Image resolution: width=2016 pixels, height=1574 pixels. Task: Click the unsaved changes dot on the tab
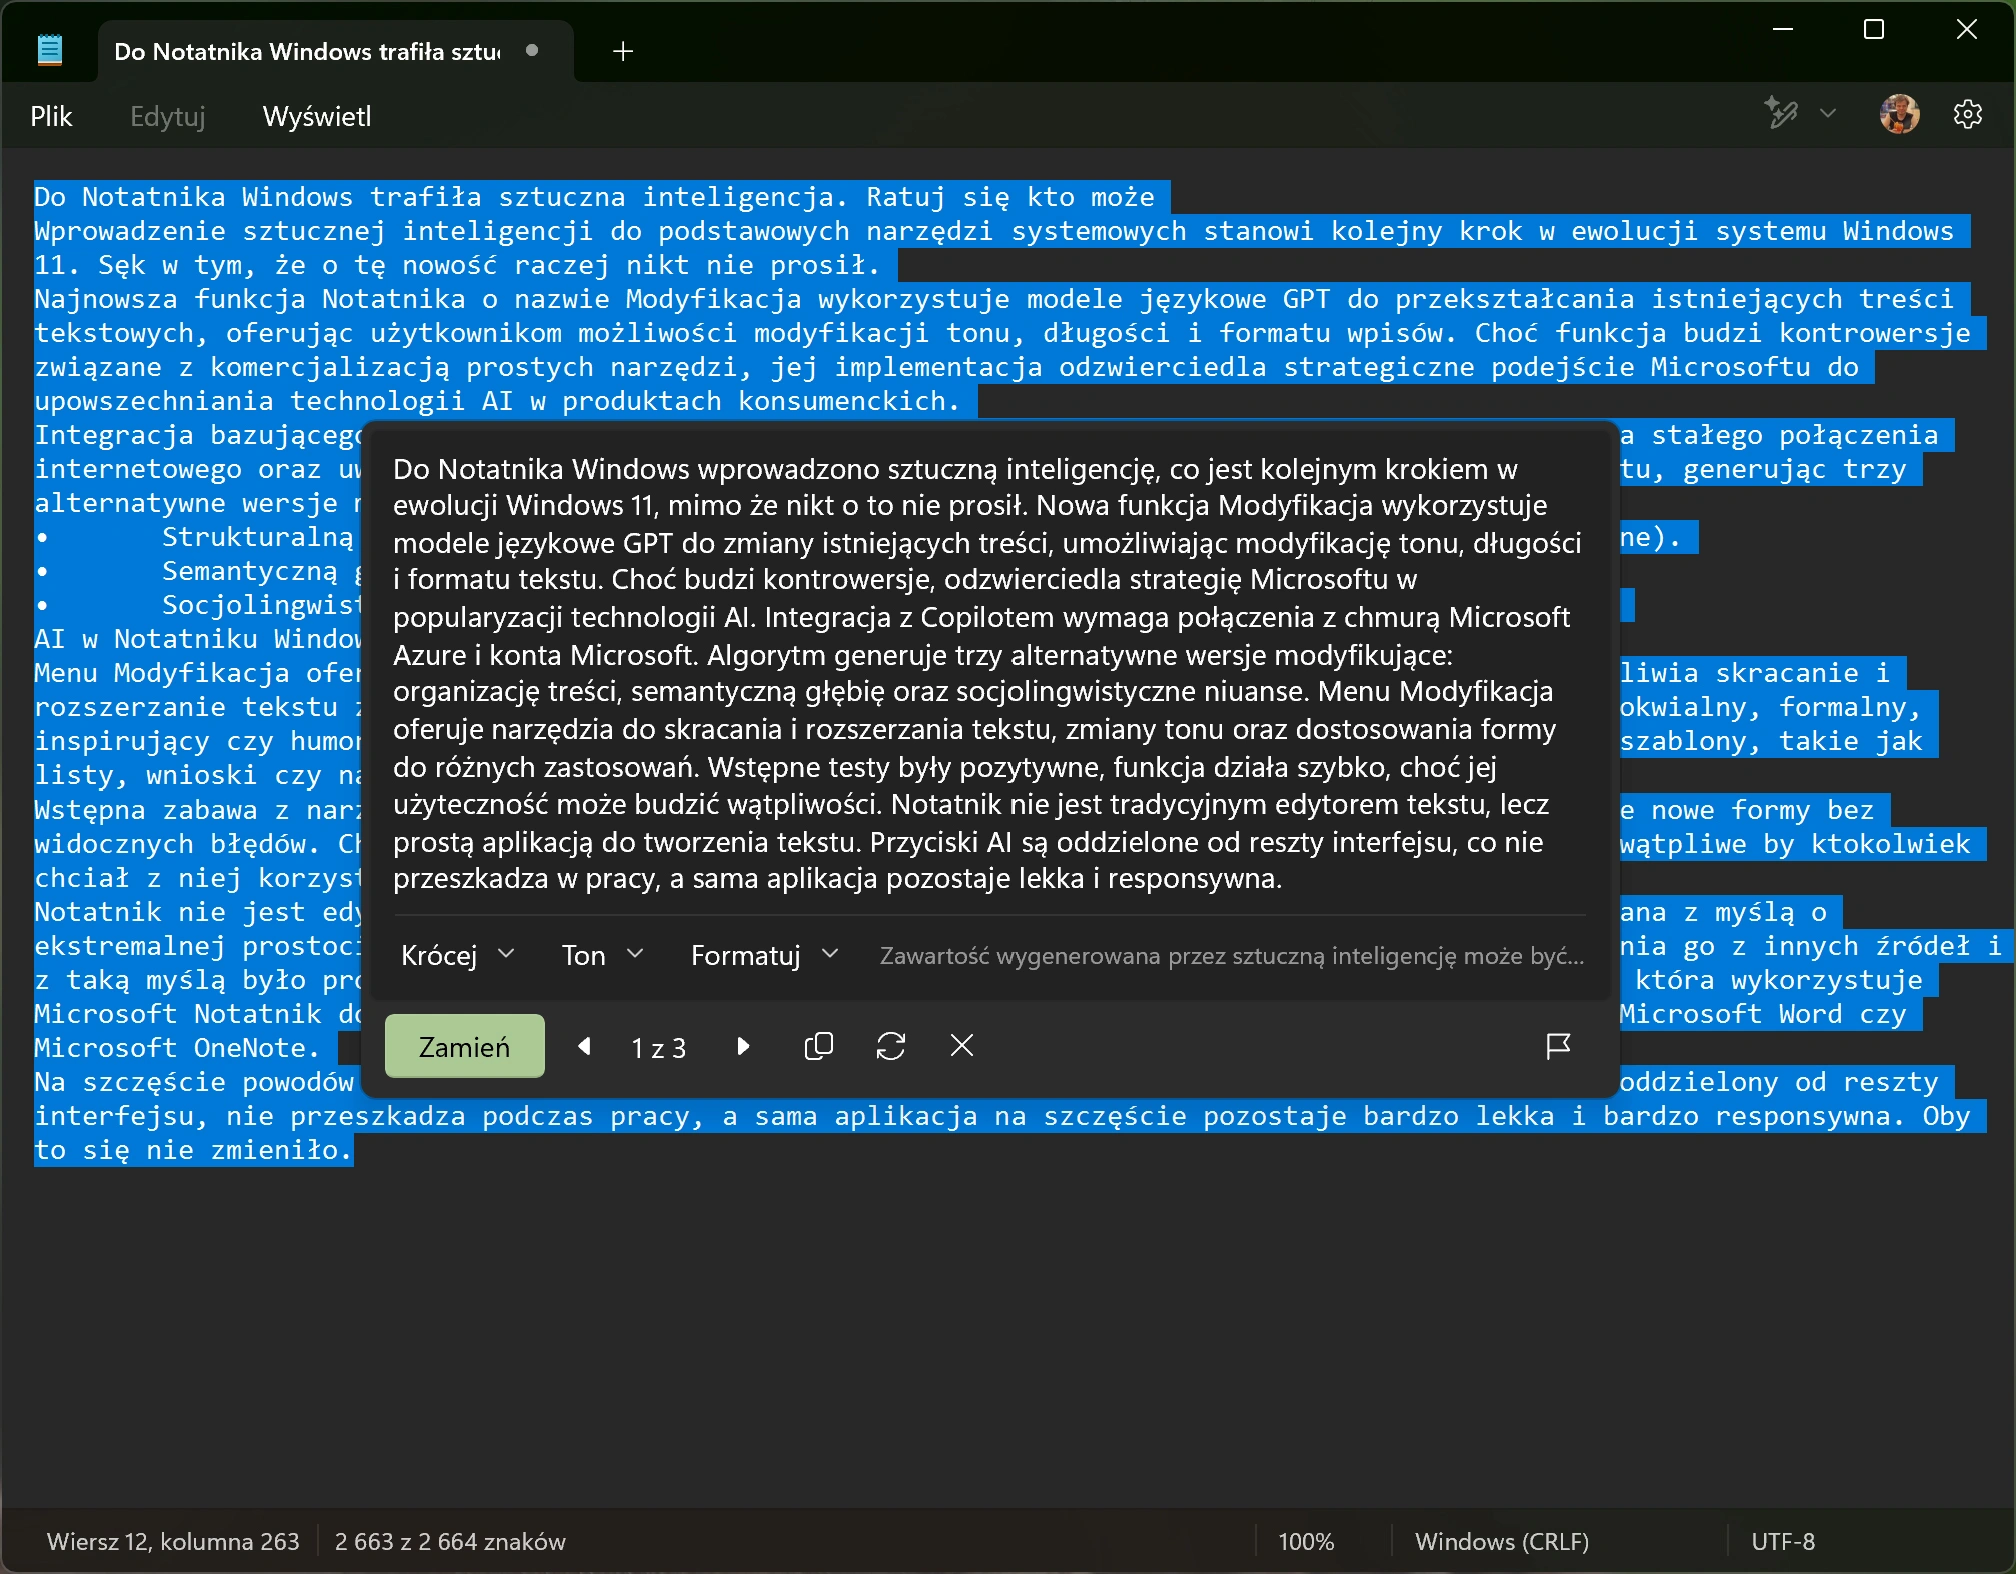pos(532,50)
